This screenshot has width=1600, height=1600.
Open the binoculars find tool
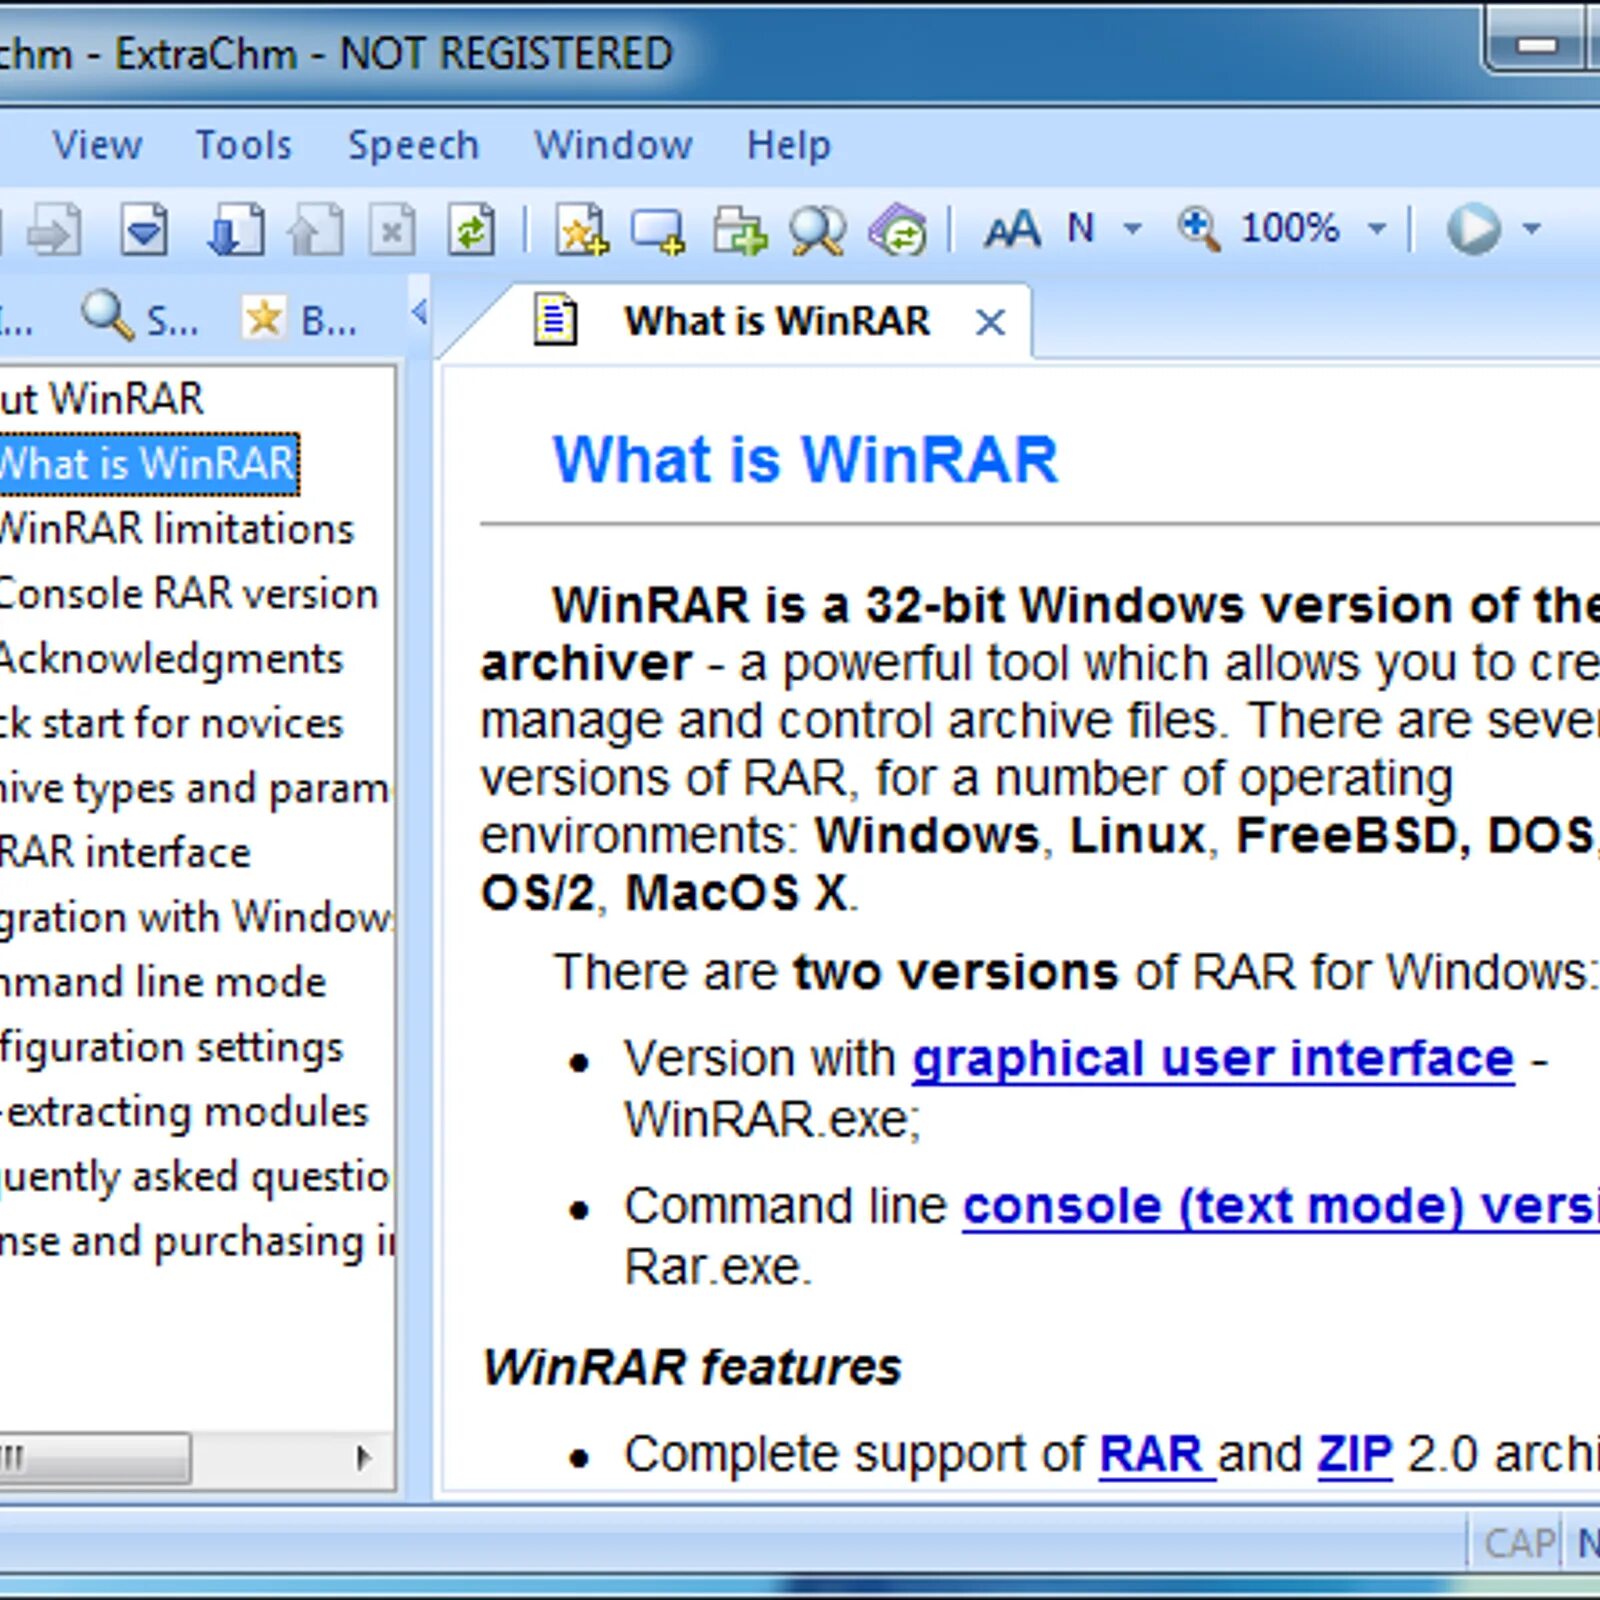click(x=817, y=230)
